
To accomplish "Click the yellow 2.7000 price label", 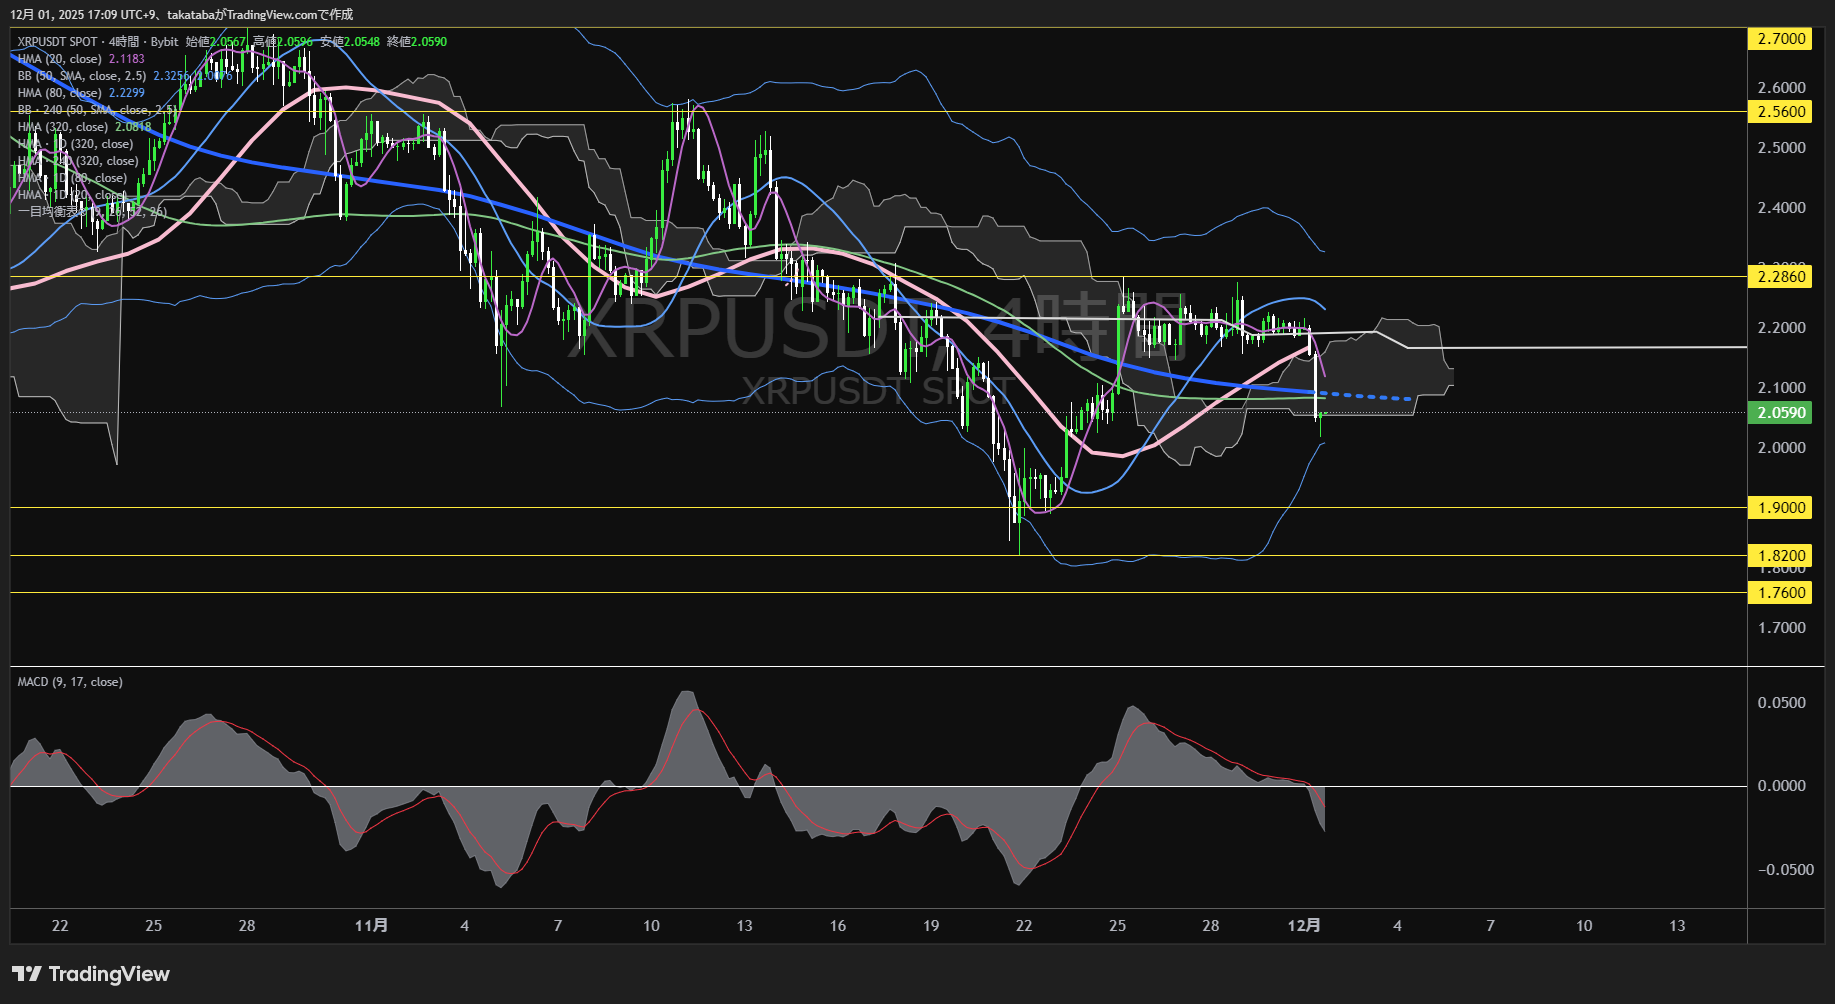I will [x=1781, y=39].
